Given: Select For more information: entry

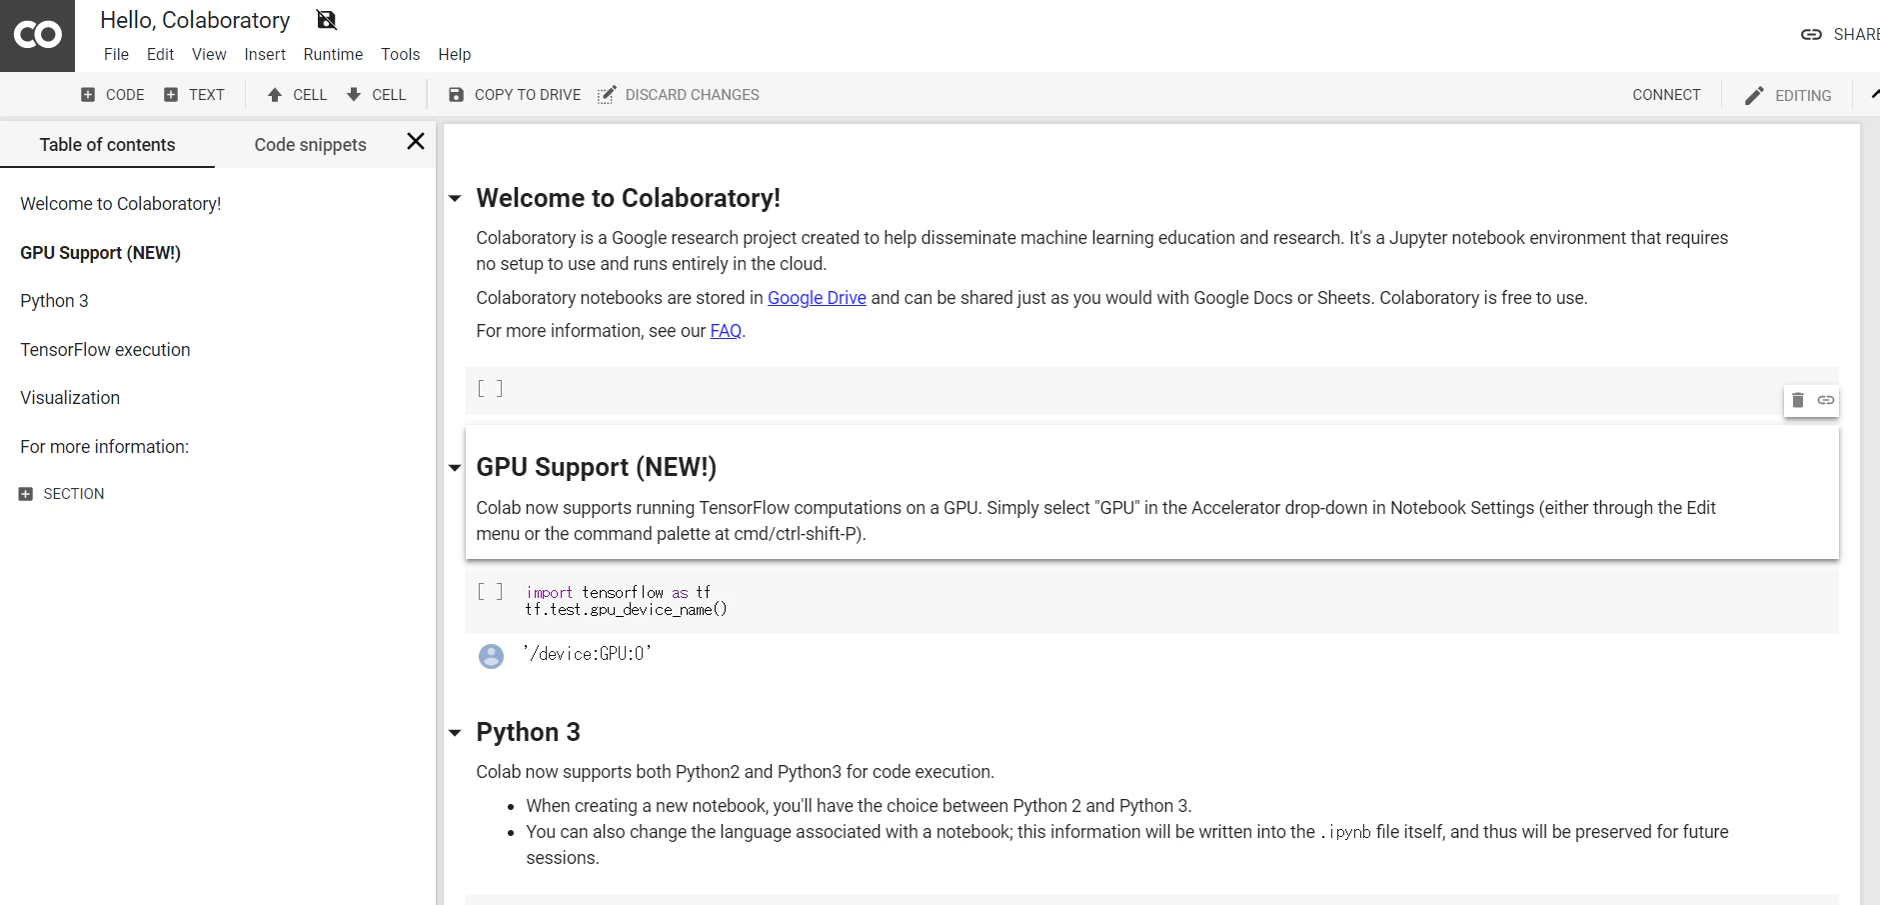Looking at the screenshot, I should (104, 447).
